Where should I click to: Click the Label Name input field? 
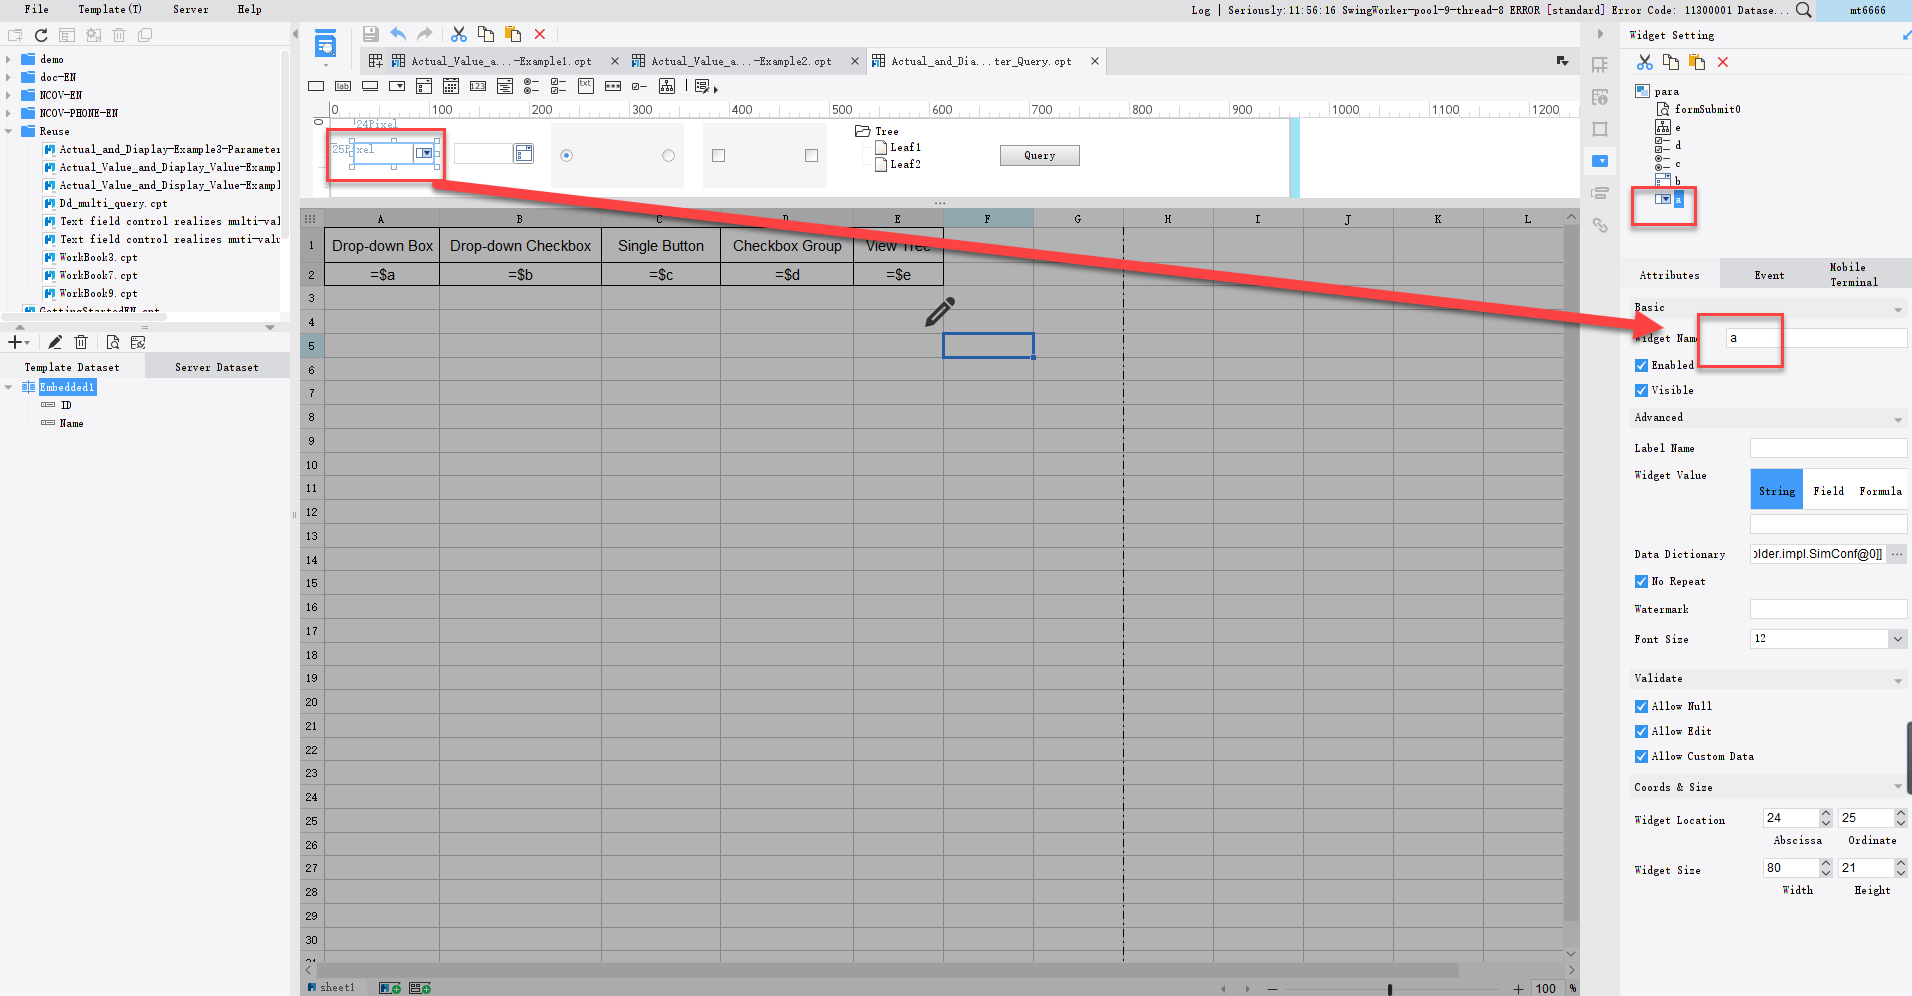click(1829, 448)
